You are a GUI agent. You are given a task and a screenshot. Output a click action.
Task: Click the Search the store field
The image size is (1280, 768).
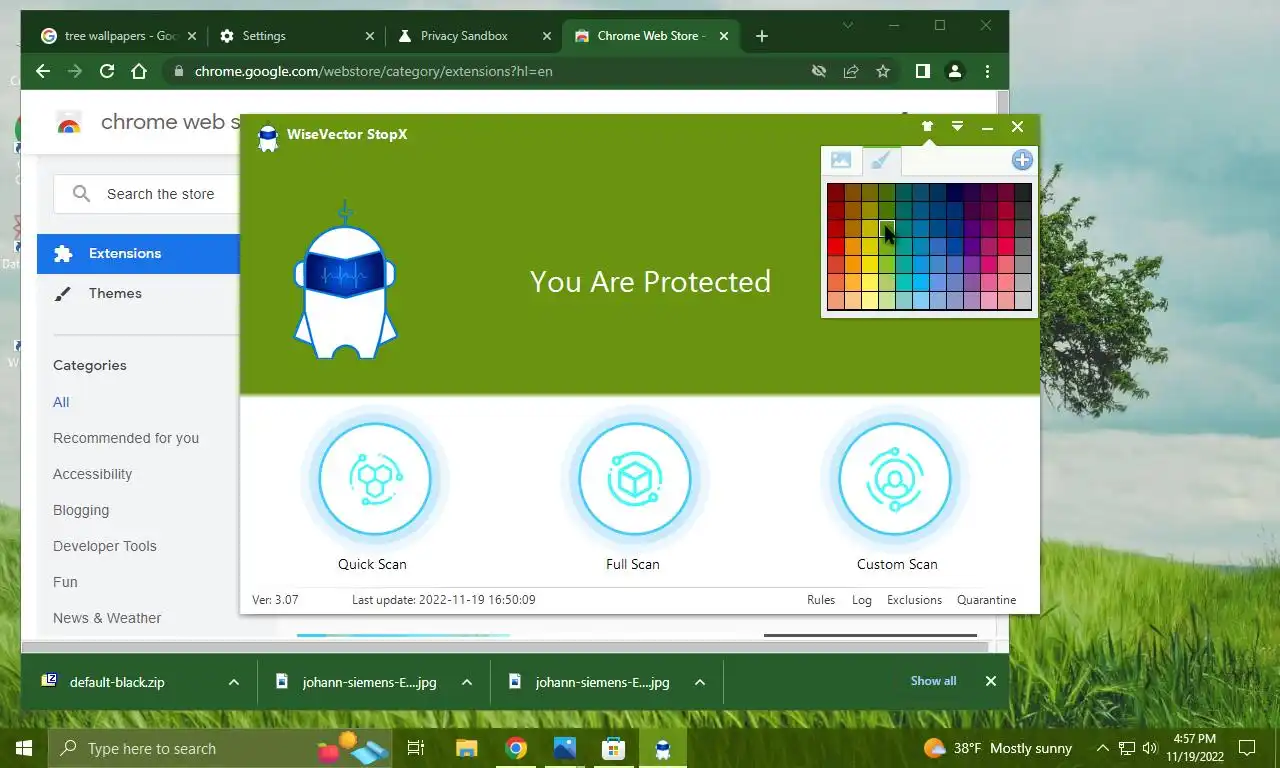click(x=146, y=194)
